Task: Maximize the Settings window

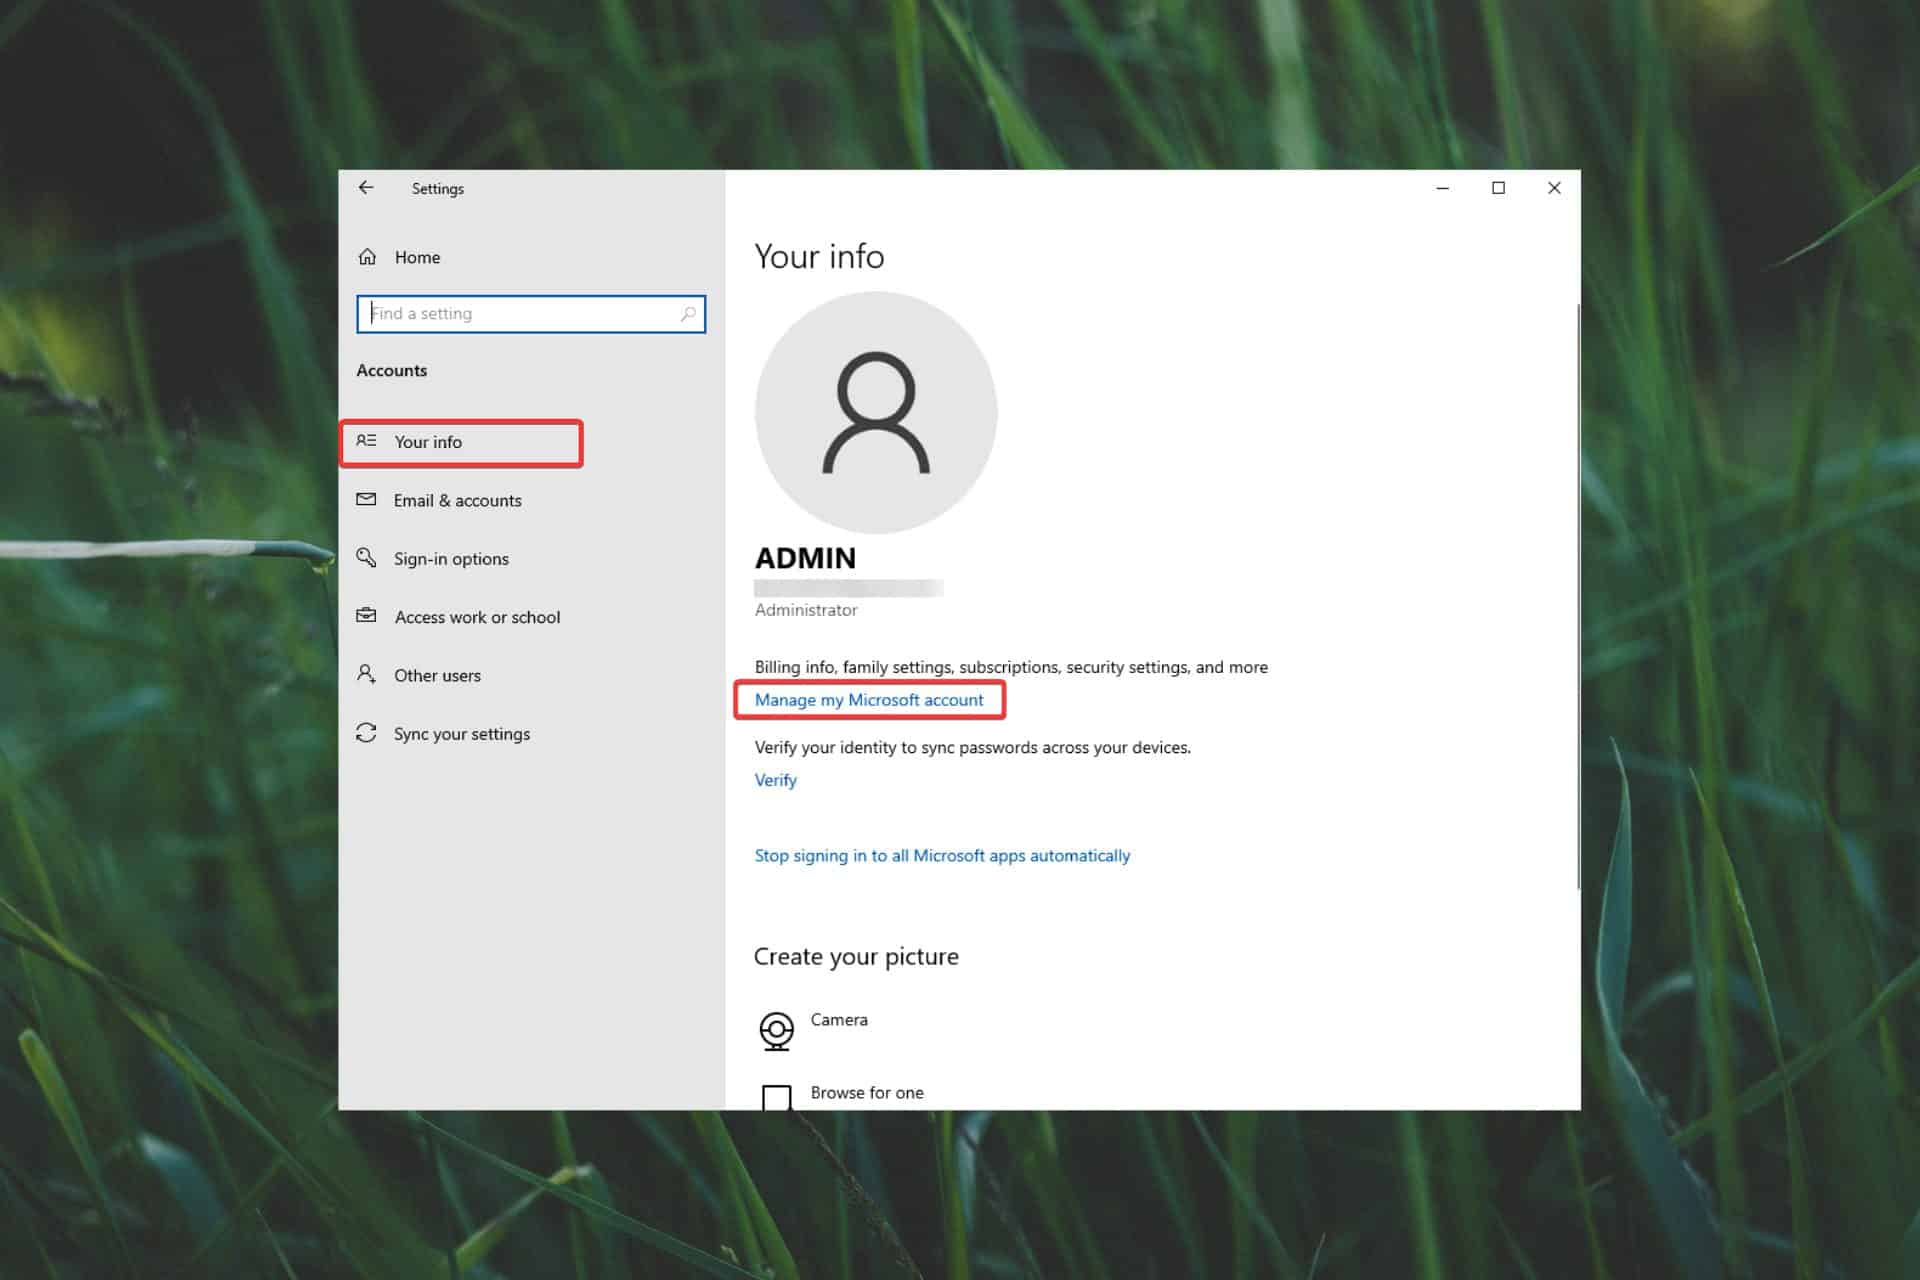Action: [x=1498, y=188]
